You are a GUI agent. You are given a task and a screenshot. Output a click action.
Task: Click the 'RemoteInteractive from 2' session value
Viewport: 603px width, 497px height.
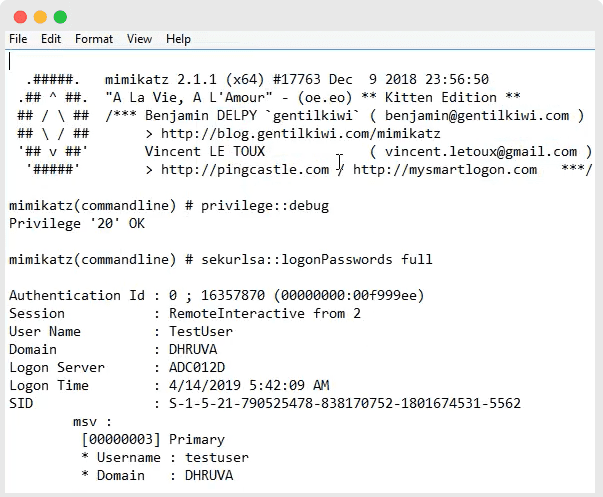coord(265,314)
